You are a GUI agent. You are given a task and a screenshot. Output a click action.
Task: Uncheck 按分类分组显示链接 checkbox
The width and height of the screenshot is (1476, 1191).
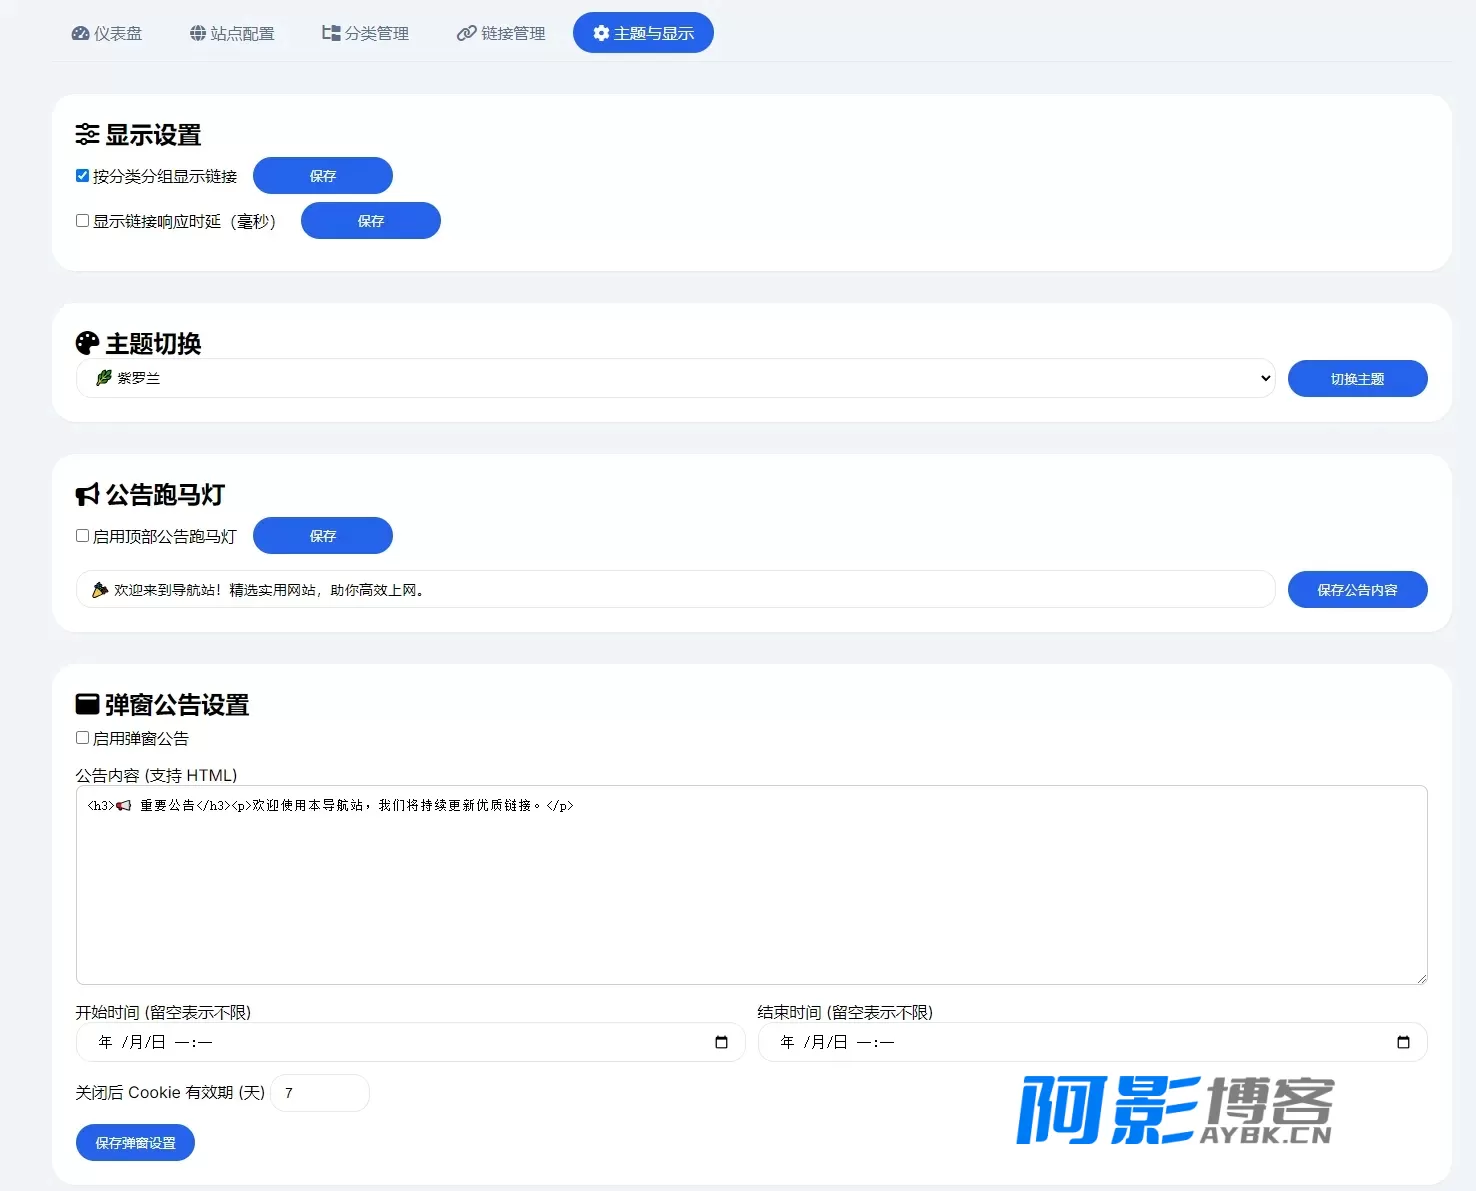82,175
